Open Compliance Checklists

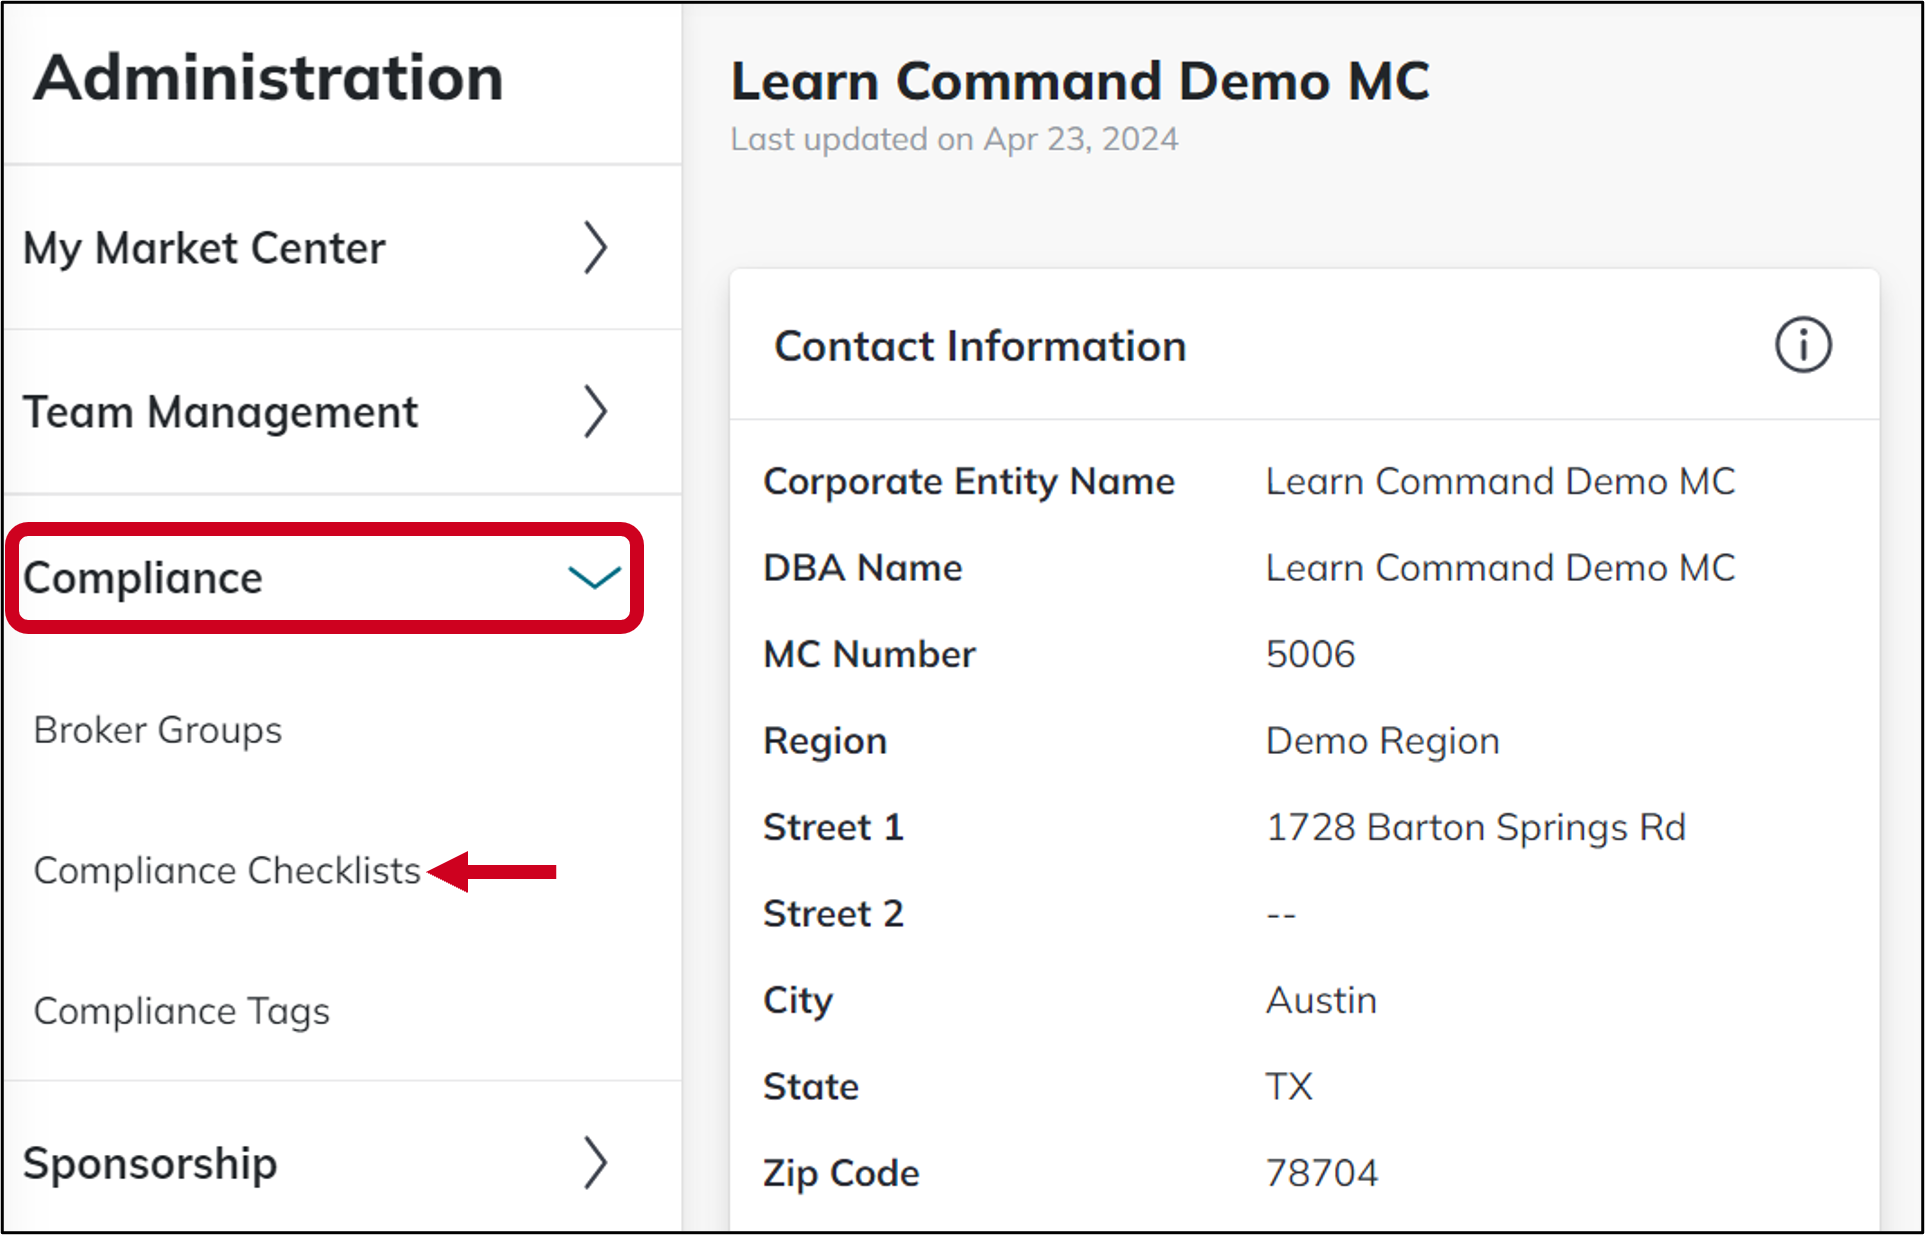(x=227, y=870)
